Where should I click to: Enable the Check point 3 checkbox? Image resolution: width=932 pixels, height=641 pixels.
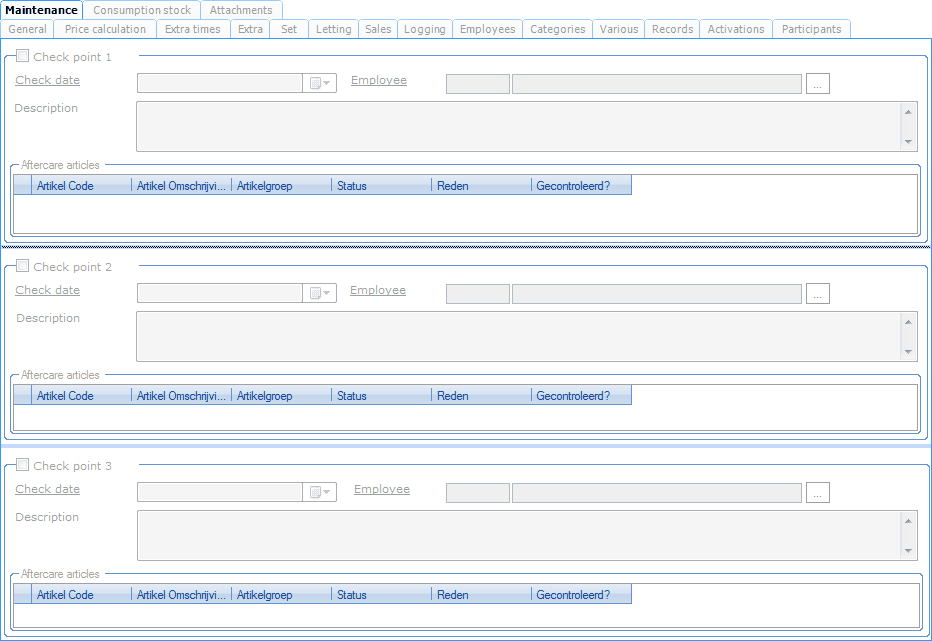[23, 466]
